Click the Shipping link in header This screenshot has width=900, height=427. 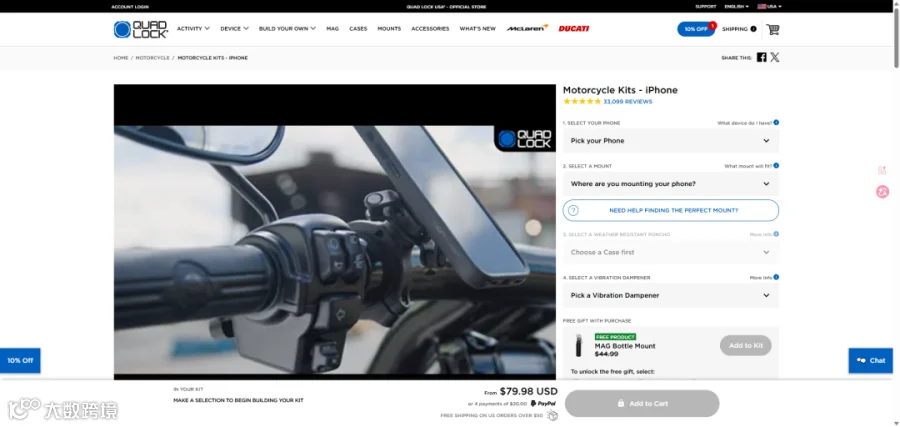(x=735, y=29)
